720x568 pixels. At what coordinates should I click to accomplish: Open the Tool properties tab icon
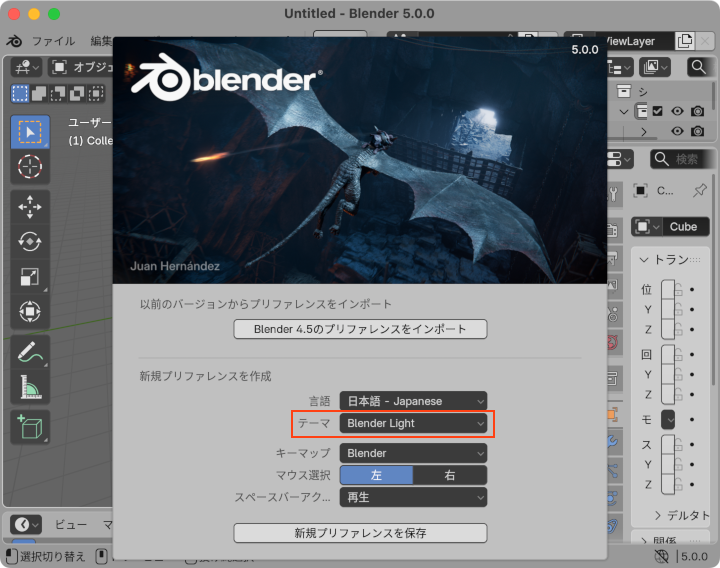tap(613, 194)
